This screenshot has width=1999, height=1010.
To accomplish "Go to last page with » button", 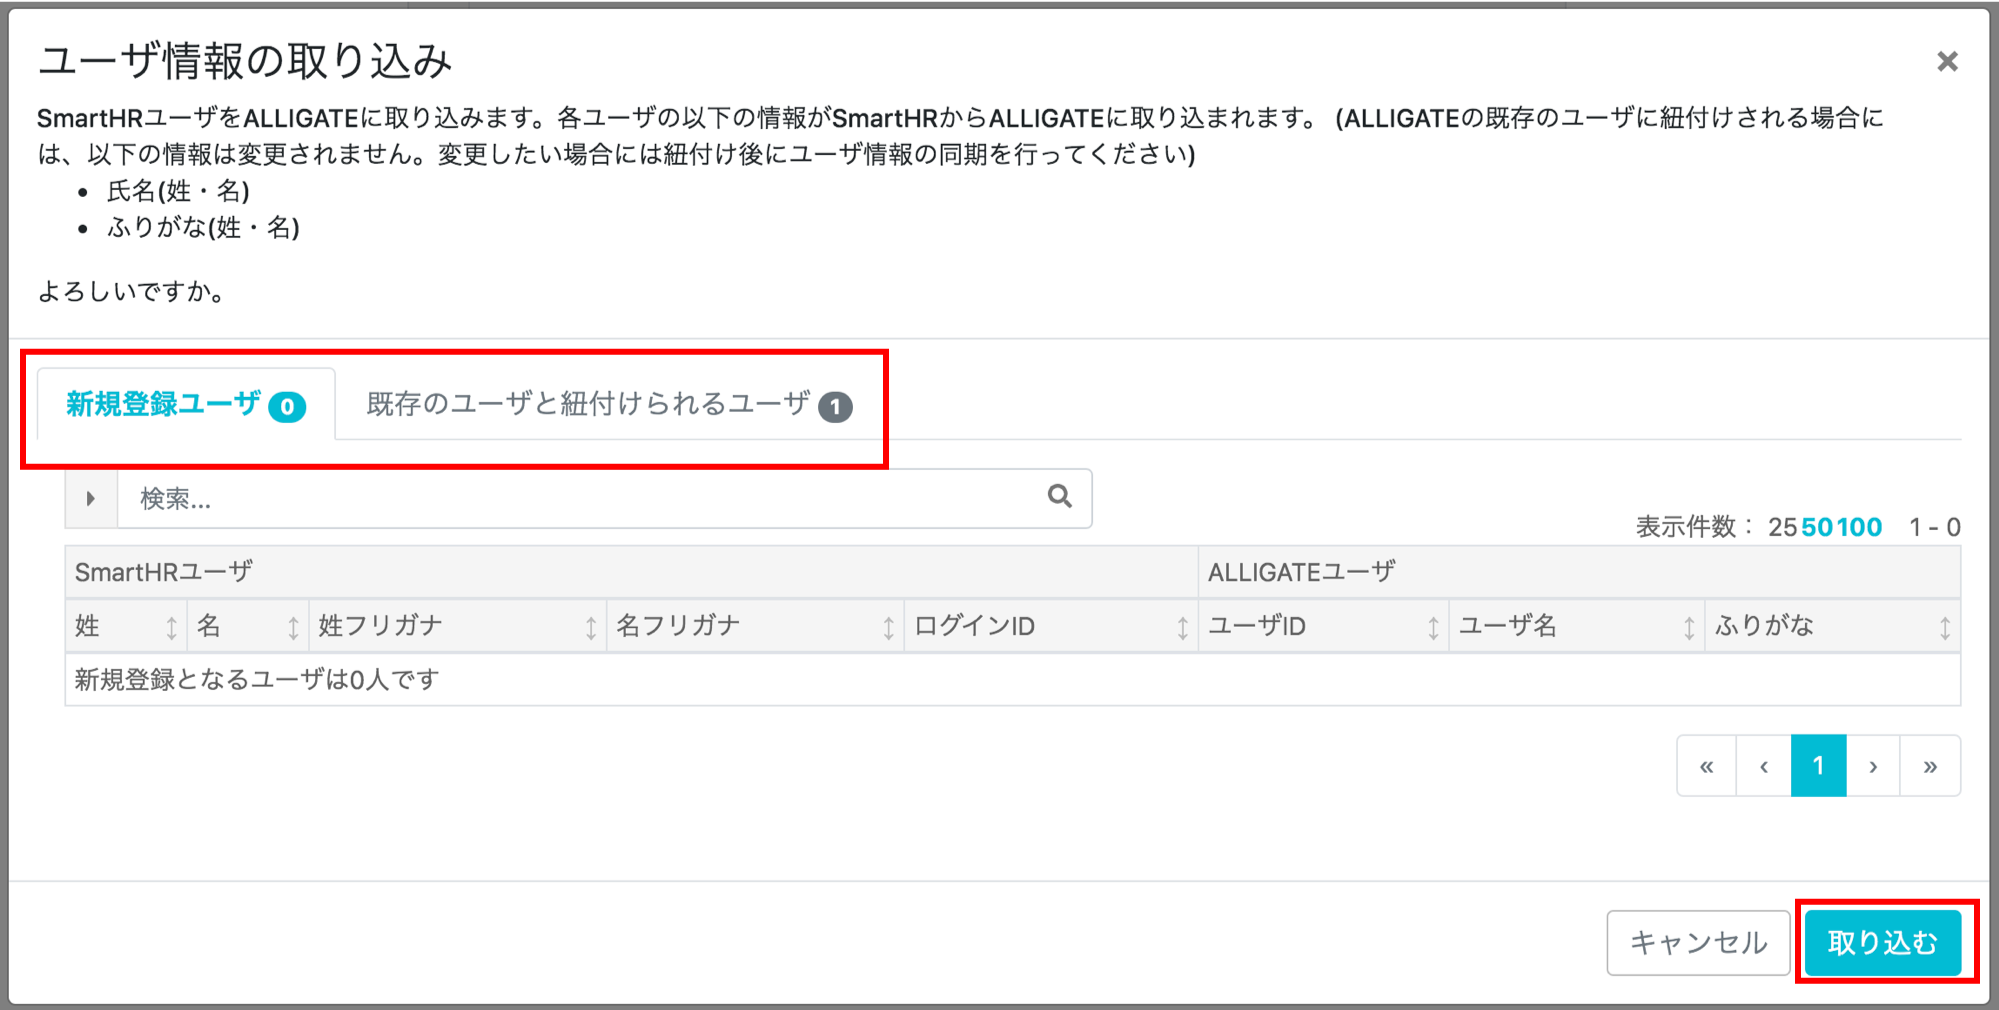I will (1930, 766).
